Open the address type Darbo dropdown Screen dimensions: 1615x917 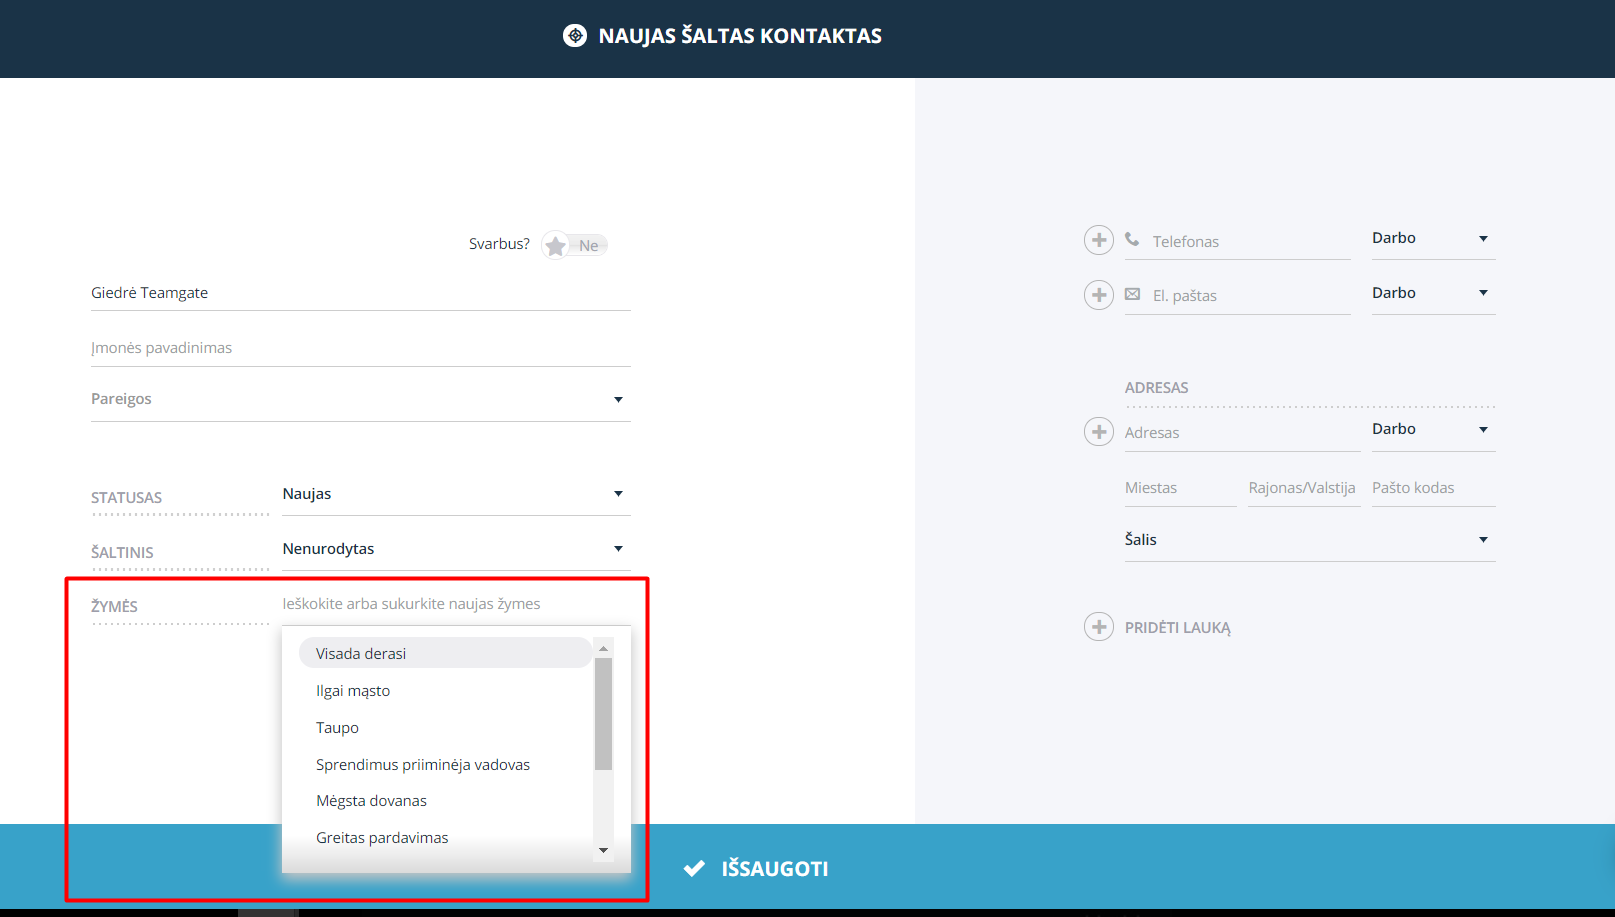(1433, 429)
